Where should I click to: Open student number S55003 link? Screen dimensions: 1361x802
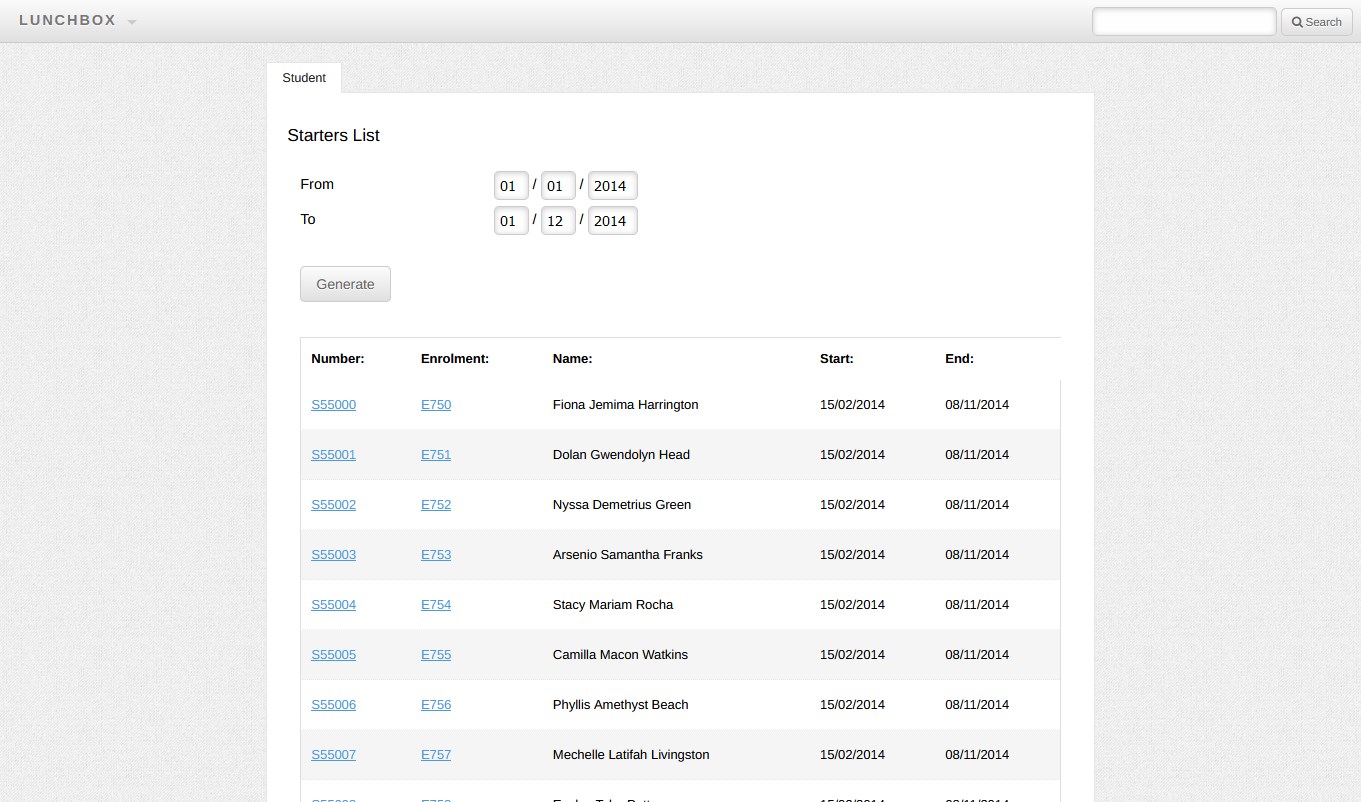pyautogui.click(x=333, y=555)
